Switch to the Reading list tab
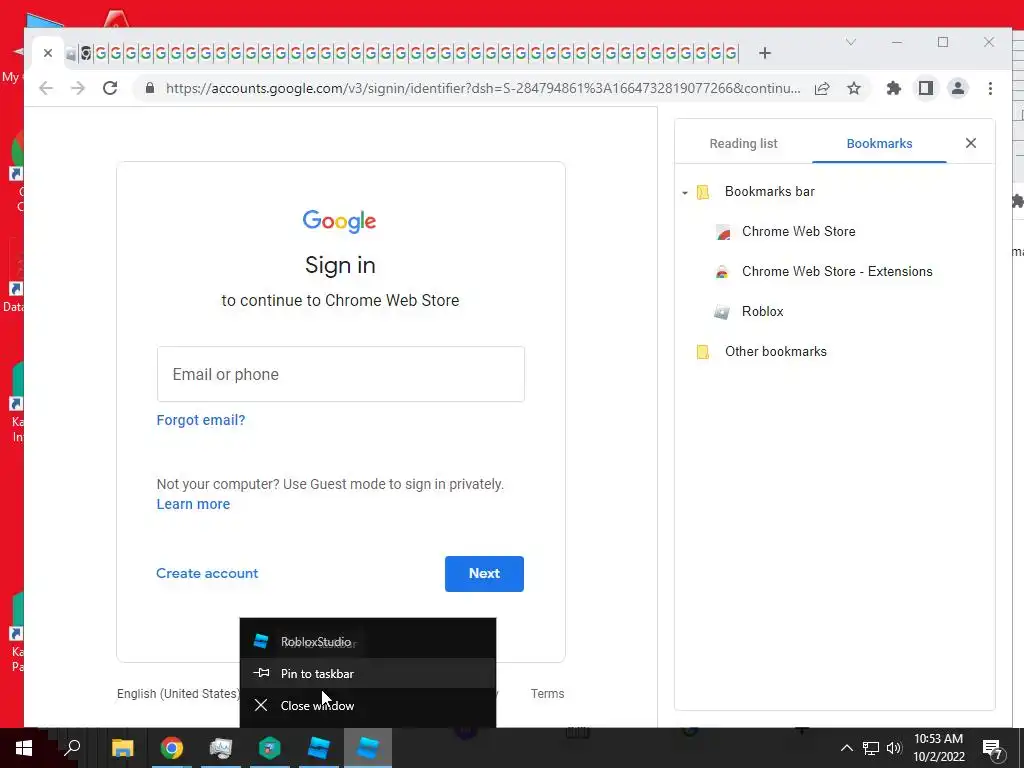 point(743,143)
